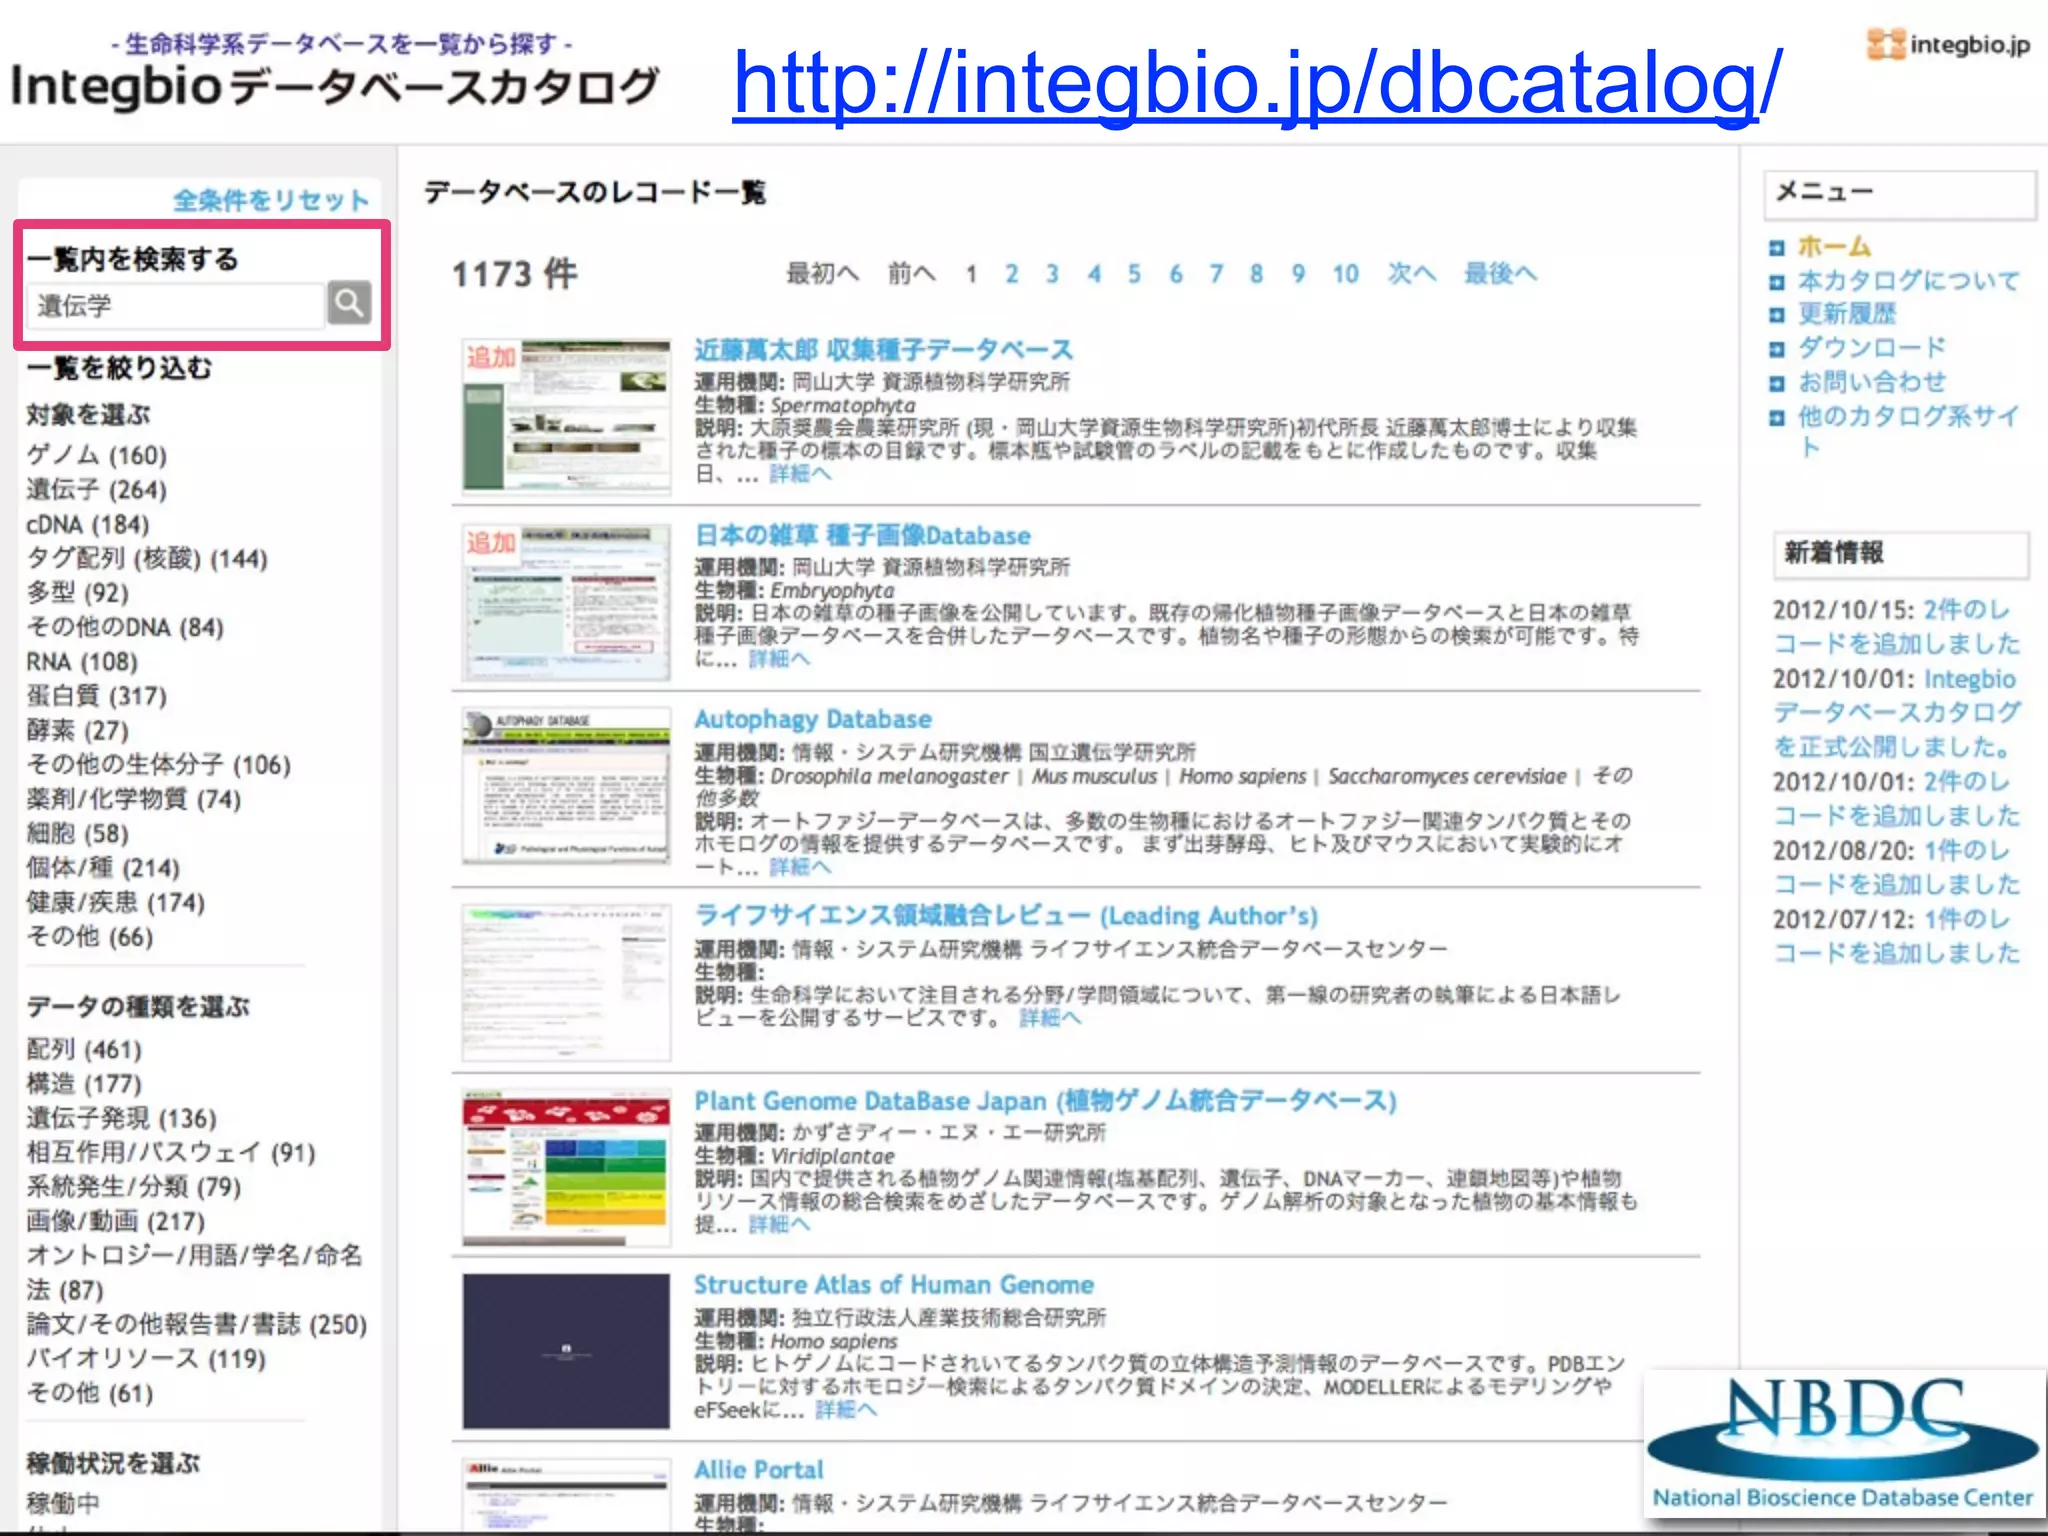
Task: Click the bullet icon beside お問い合わせ
Action: pos(1776,383)
